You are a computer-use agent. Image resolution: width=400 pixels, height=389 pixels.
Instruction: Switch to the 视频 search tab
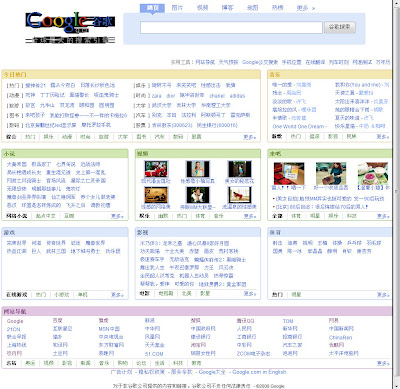tap(202, 7)
